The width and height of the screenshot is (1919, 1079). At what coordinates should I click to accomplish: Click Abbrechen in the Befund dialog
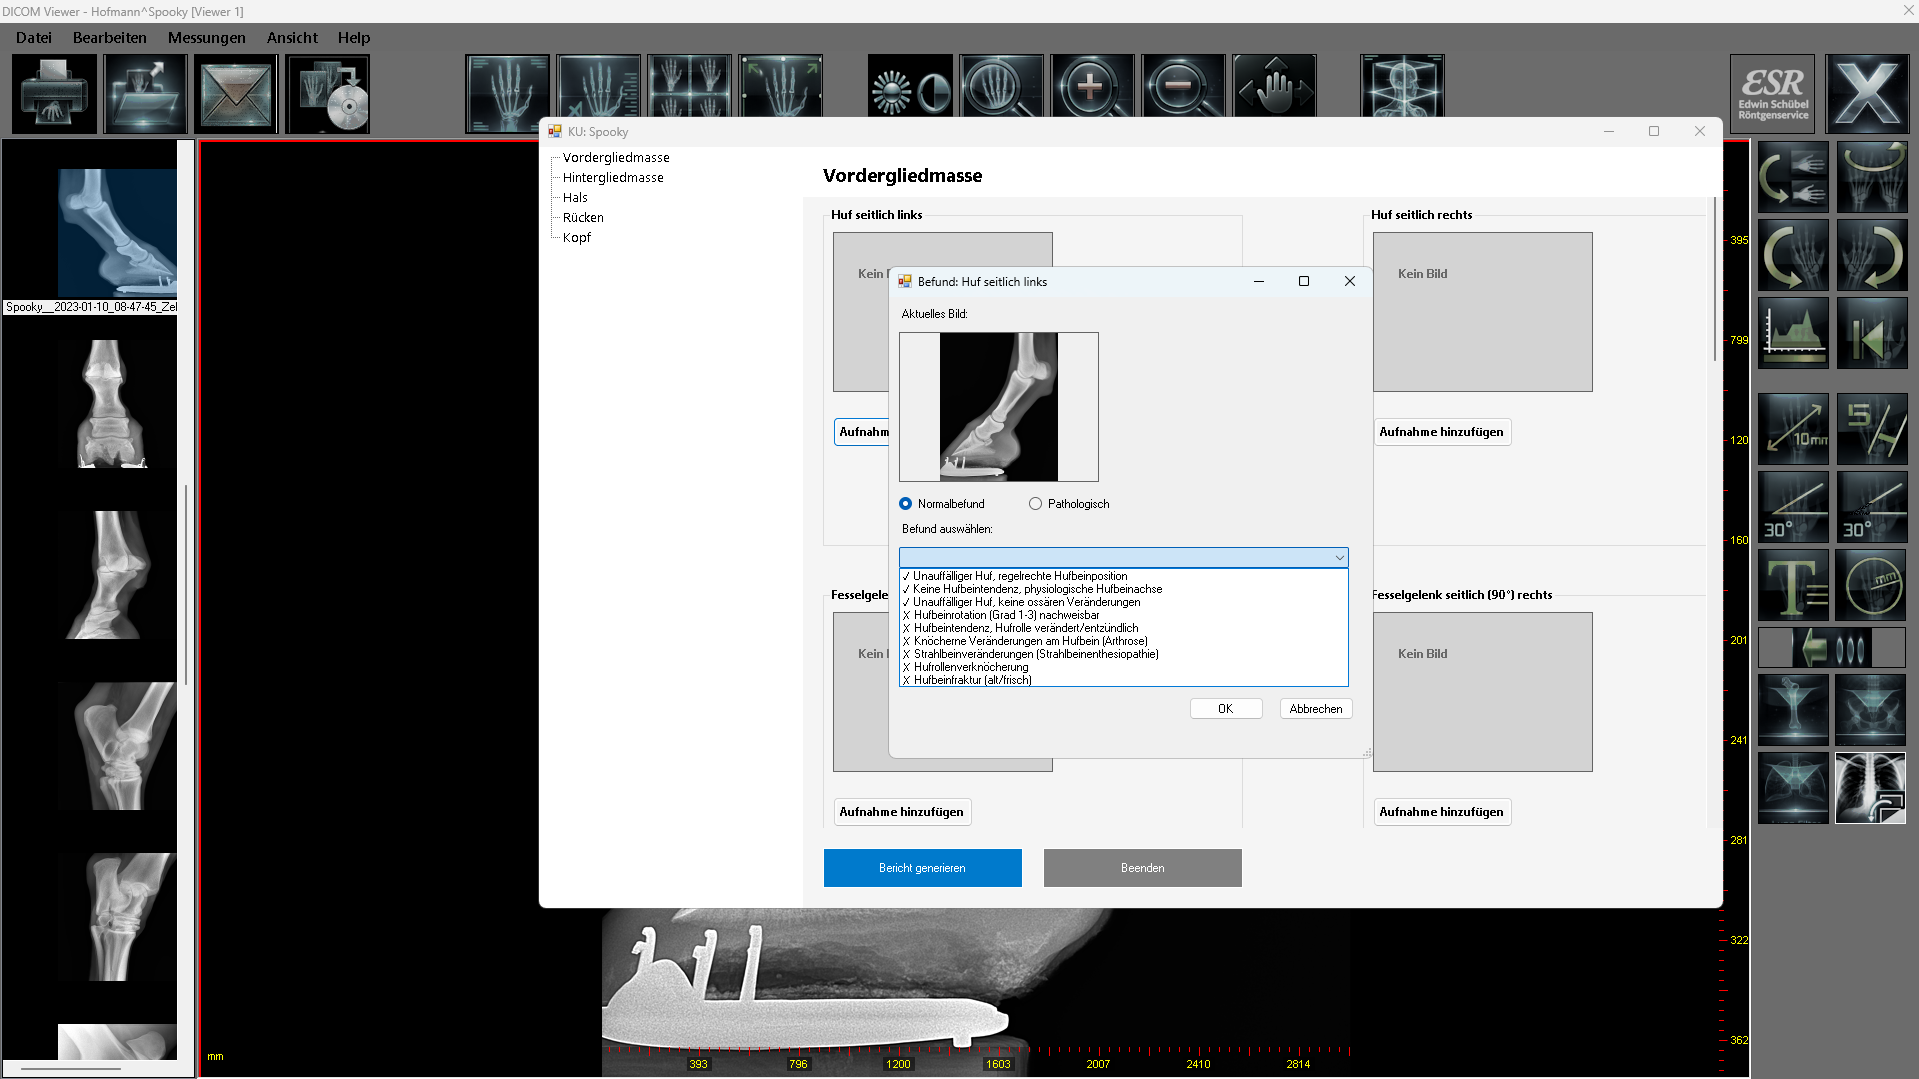1316,709
